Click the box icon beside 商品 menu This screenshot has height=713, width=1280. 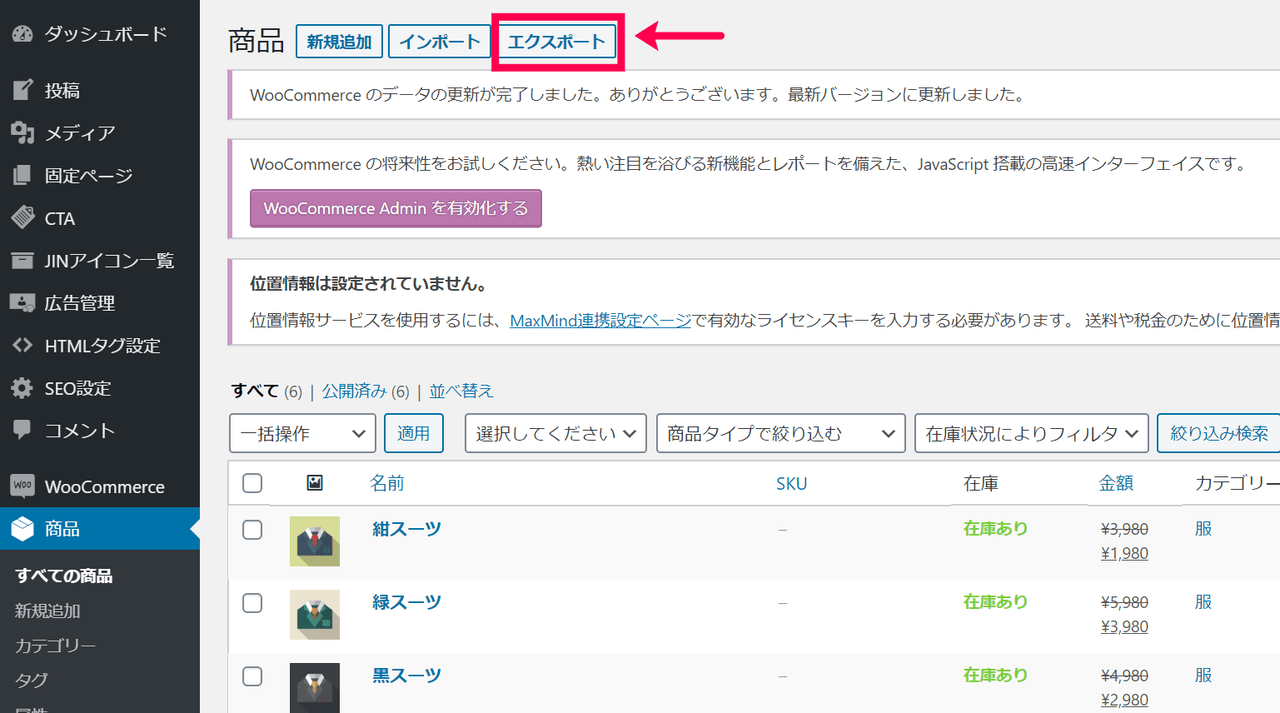point(23,529)
